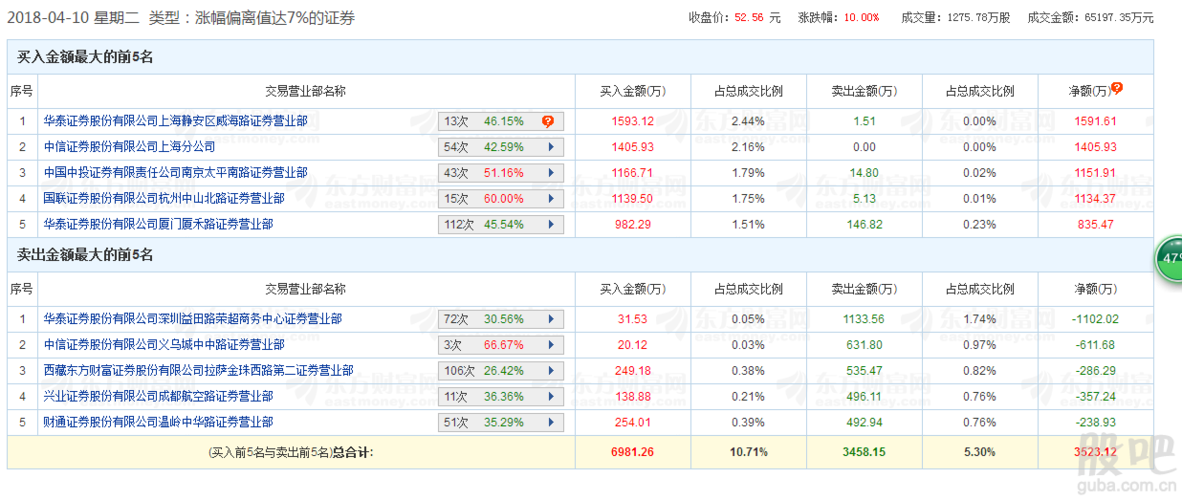Select net amount 1151.91

[x=1095, y=173]
